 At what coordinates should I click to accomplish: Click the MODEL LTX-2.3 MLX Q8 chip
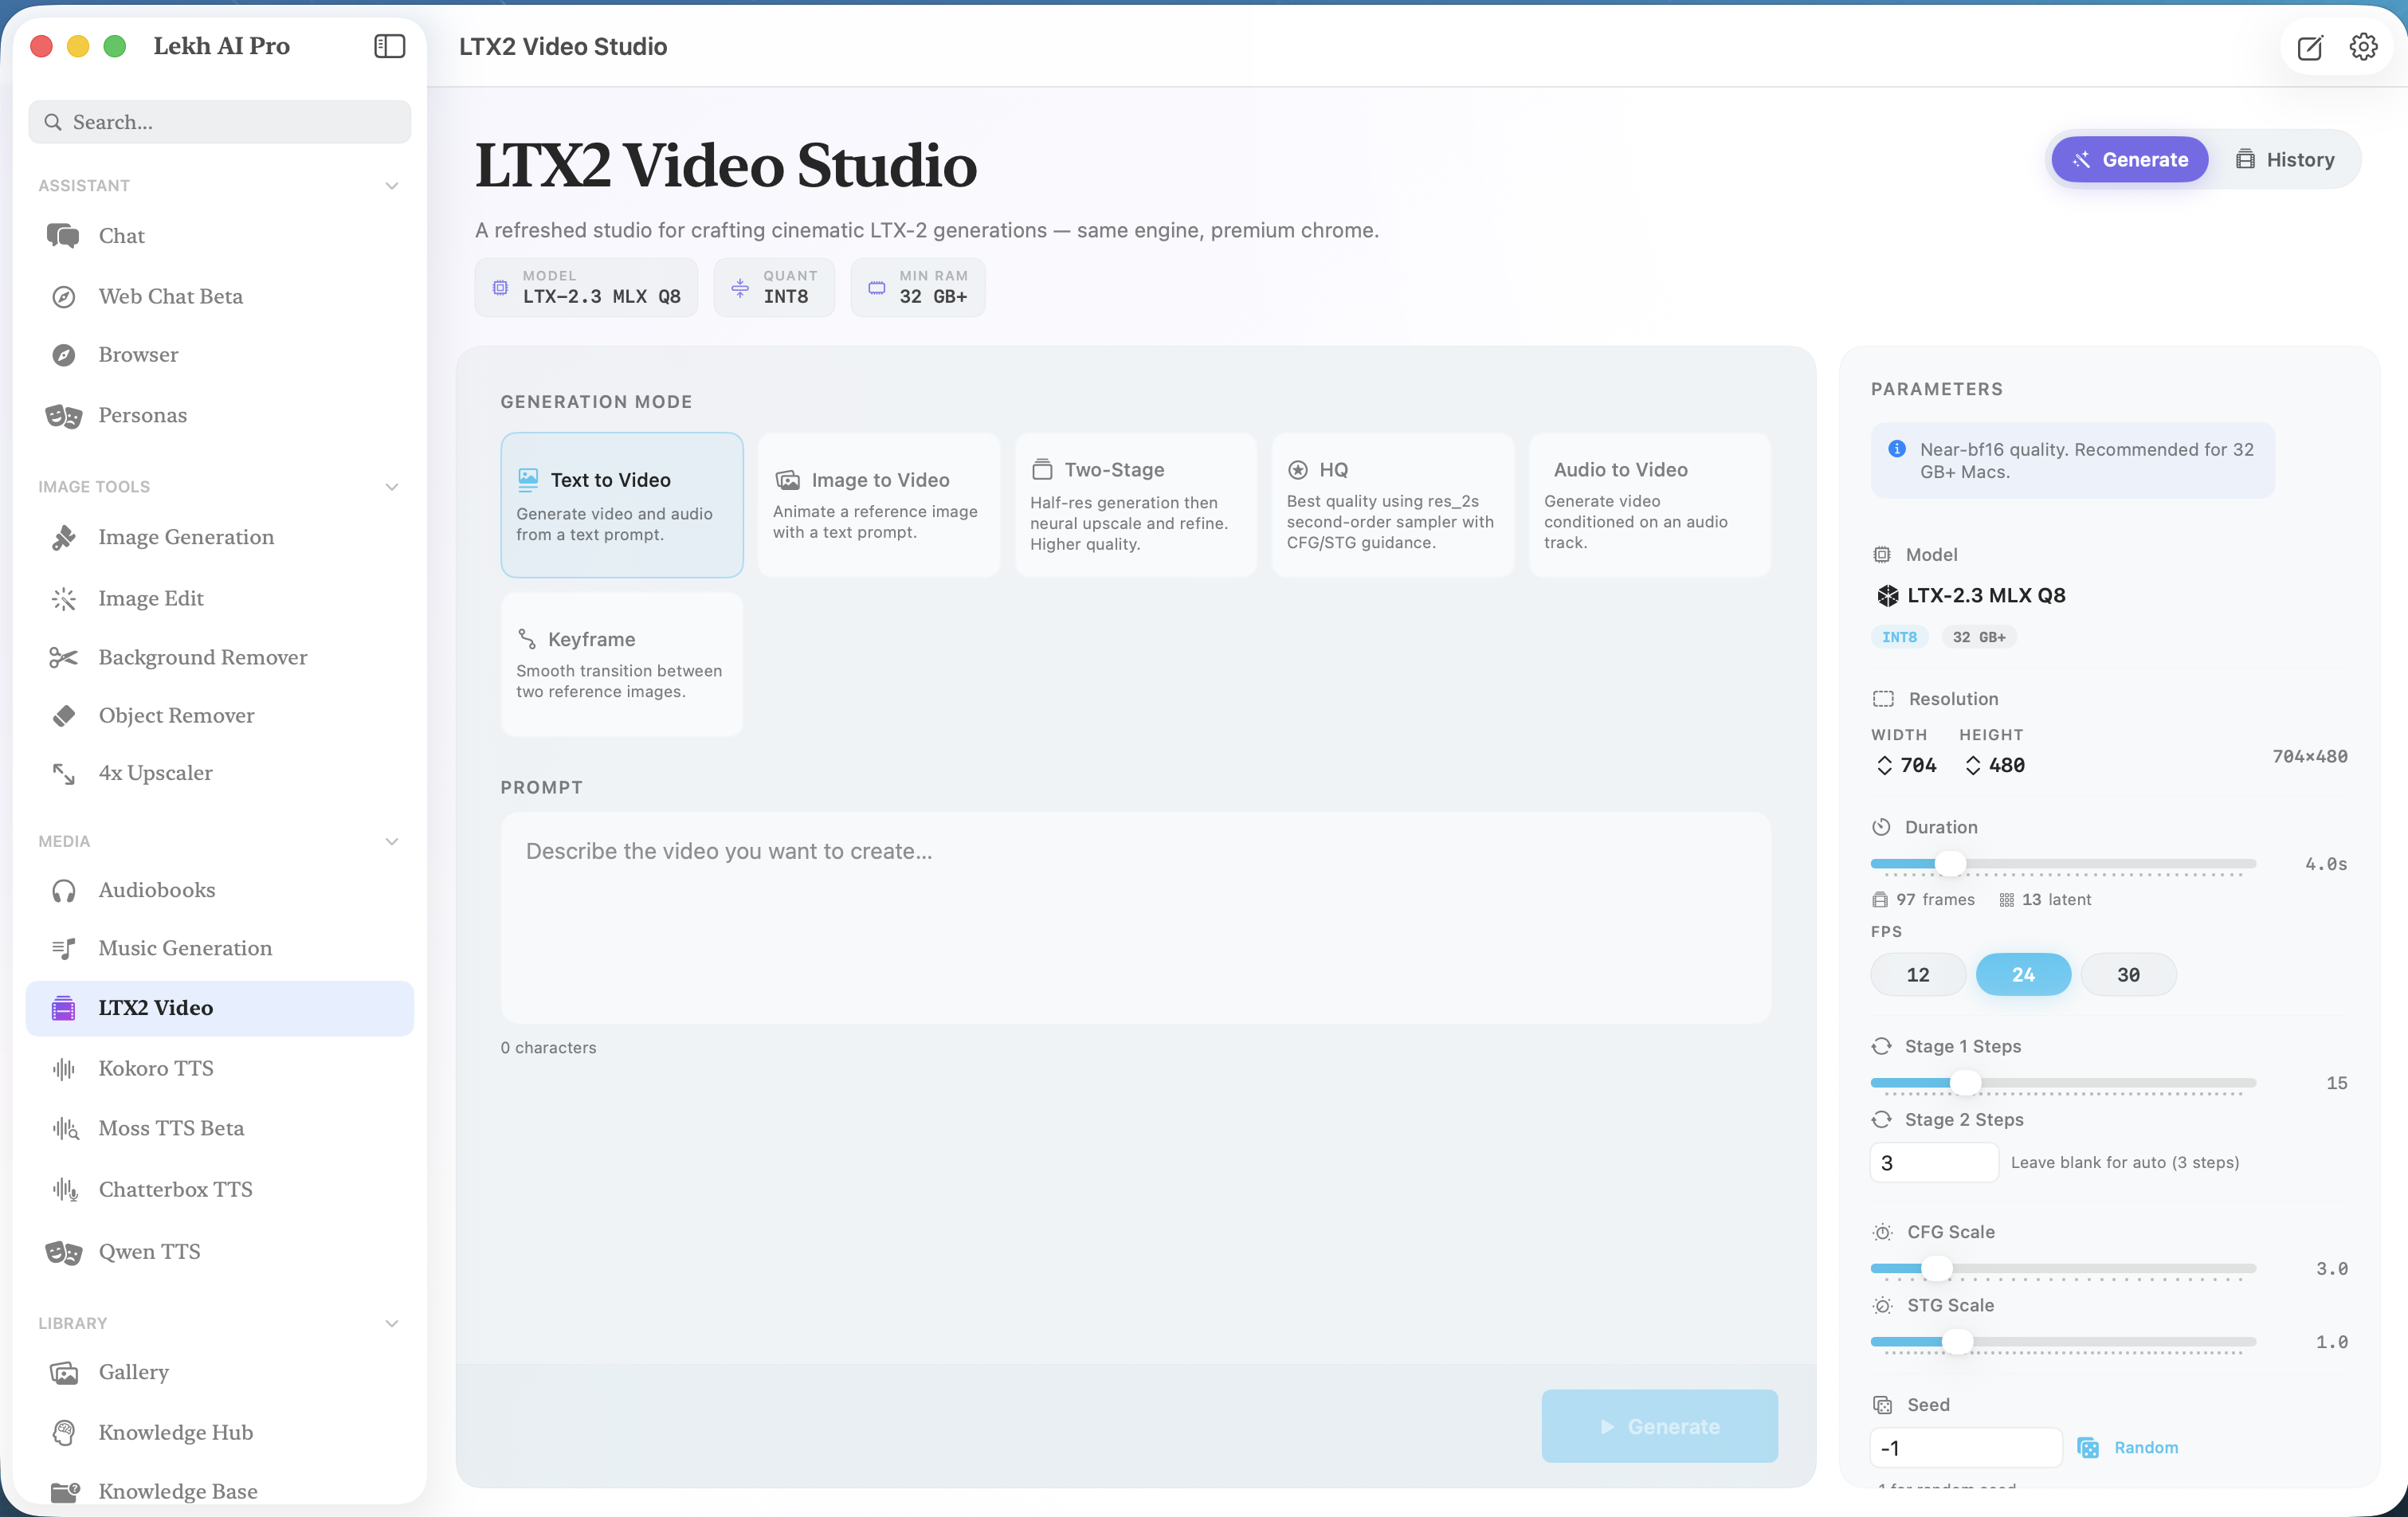(586, 288)
